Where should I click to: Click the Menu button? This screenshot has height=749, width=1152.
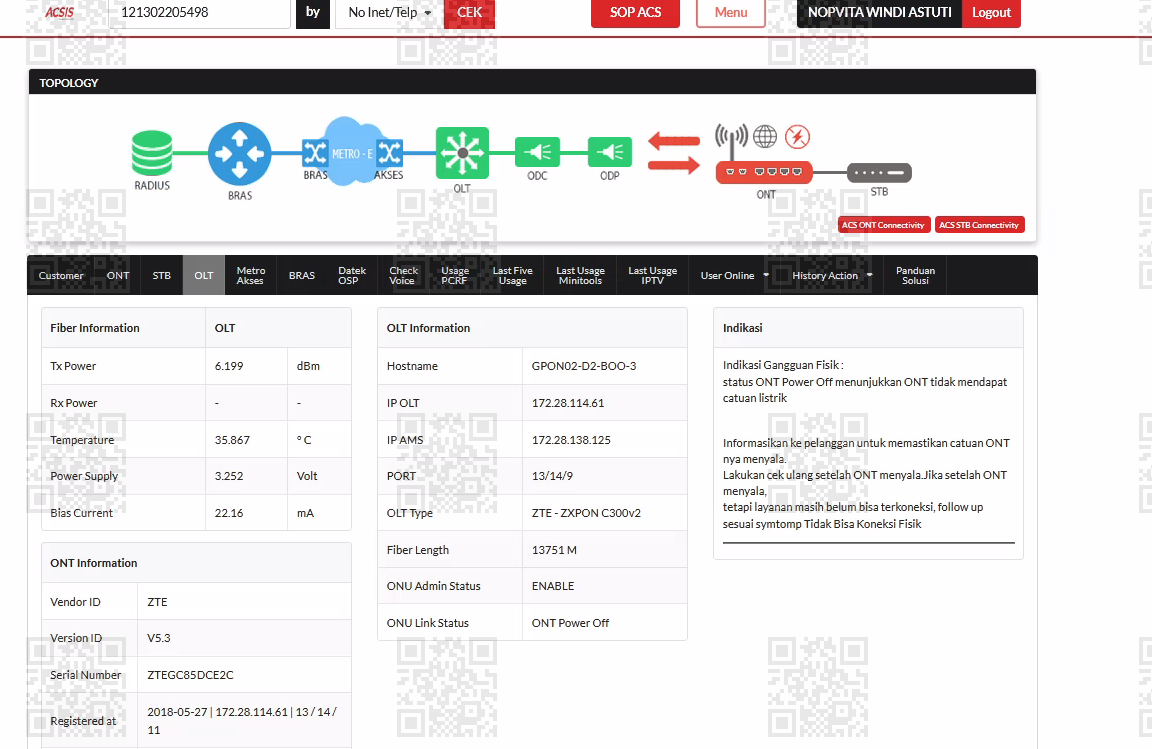[730, 12]
